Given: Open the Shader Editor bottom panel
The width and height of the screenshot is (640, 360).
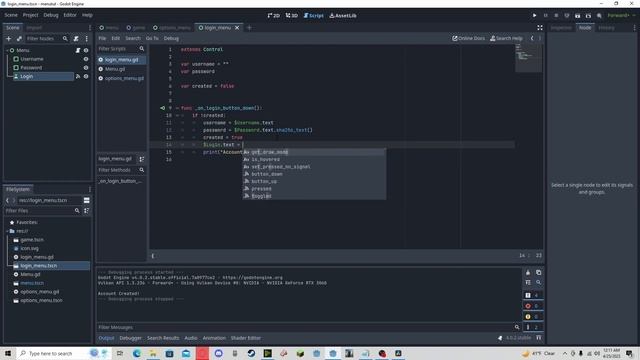Looking at the screenshot, I should (x=245, y=338).
